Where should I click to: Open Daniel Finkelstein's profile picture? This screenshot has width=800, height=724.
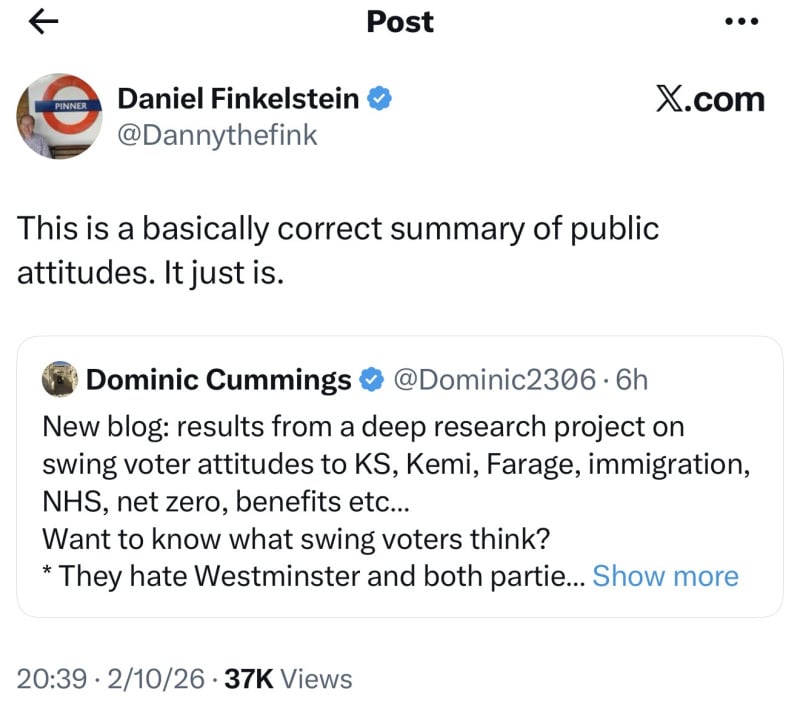tap(58, 115)
